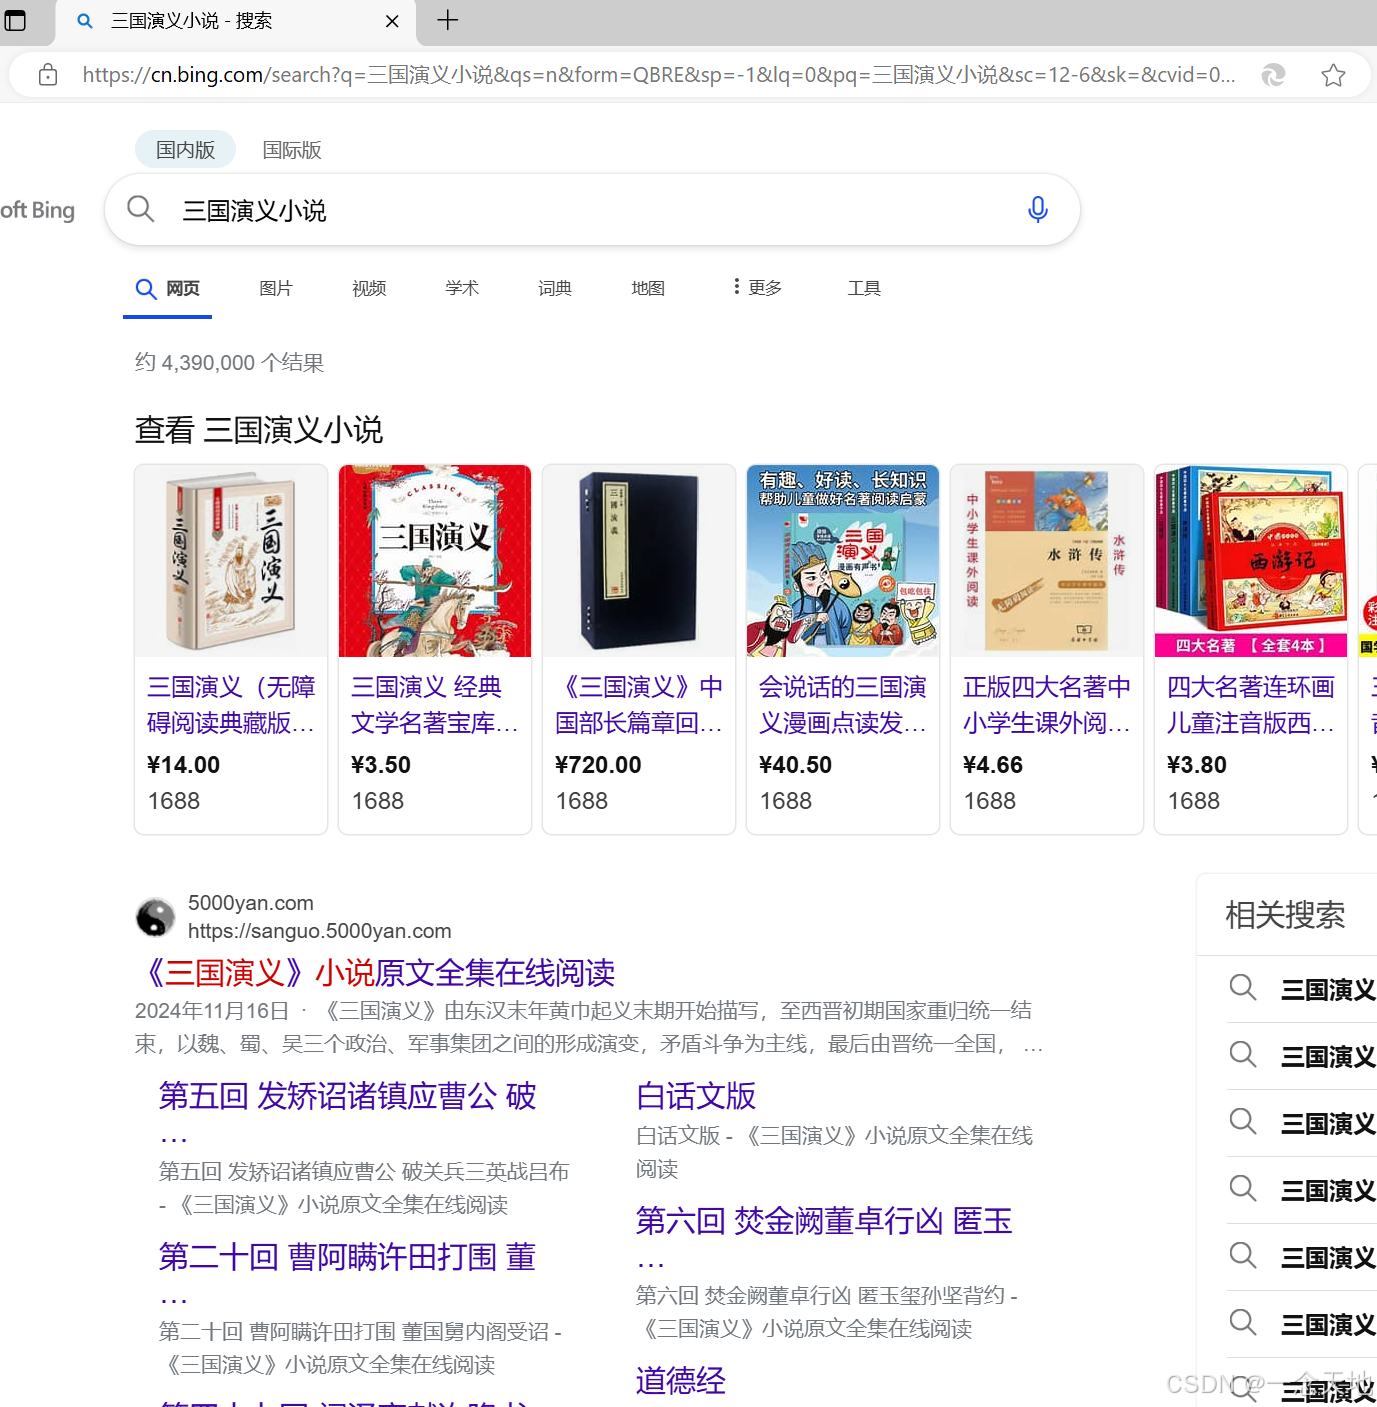The height and width of the screenshot is (1407, 1377).
Task: Click sixth related search magnifier icon
Action: pyautogui.click(x=1243, y=1323)
